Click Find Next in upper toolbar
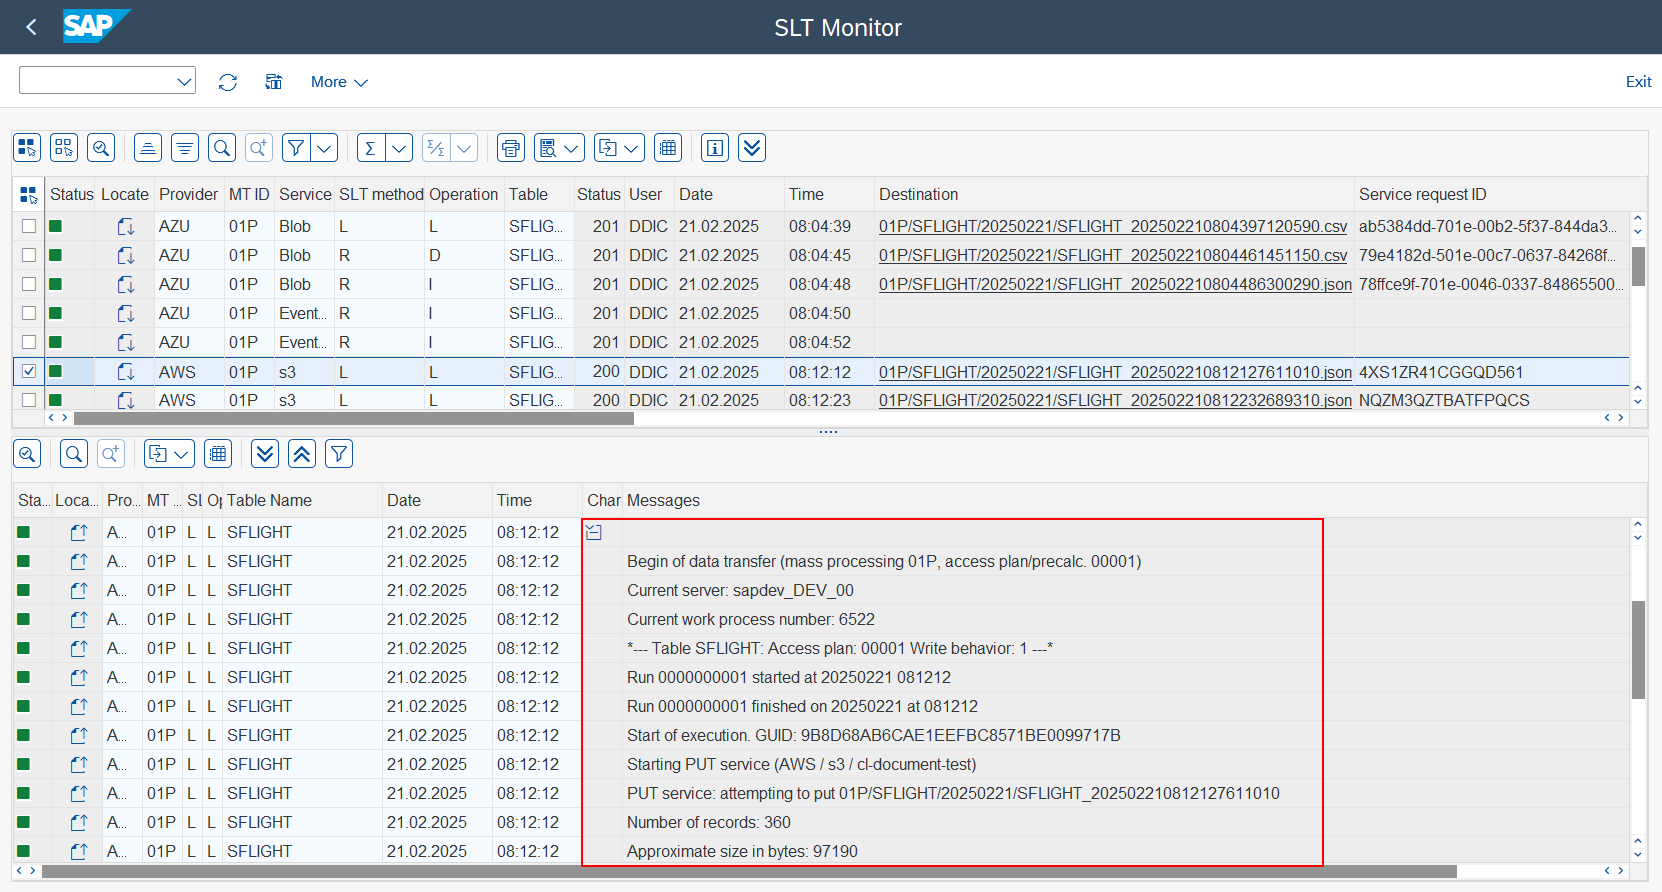The image size is (1662, 892). (259, 148)
